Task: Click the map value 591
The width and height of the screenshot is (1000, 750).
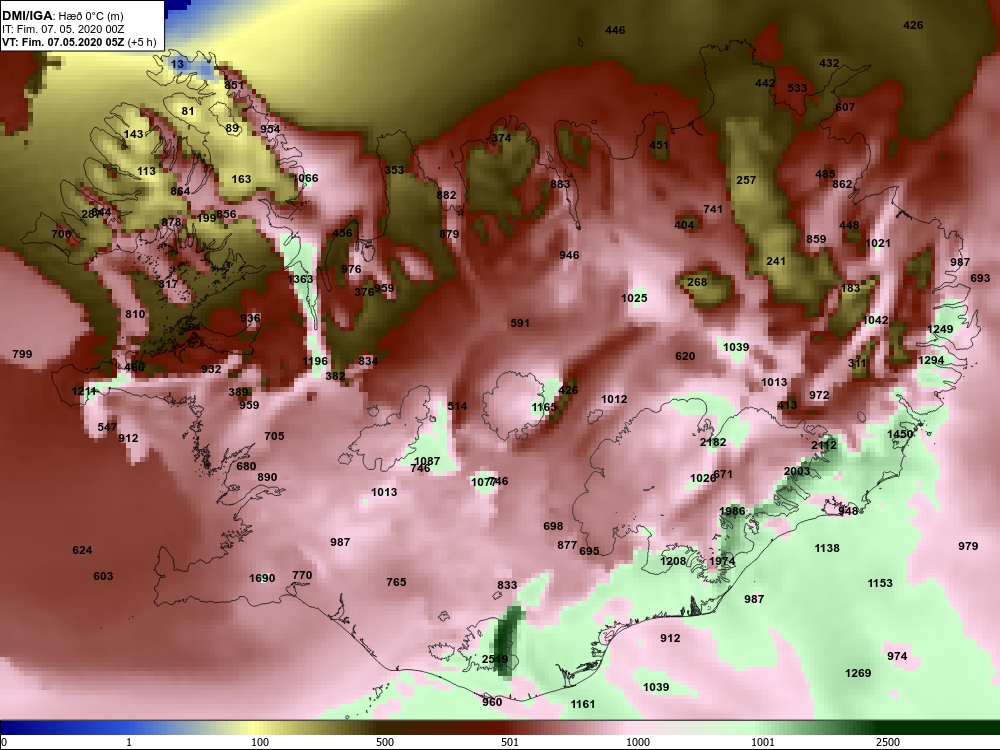Action: tap(520, 323)
